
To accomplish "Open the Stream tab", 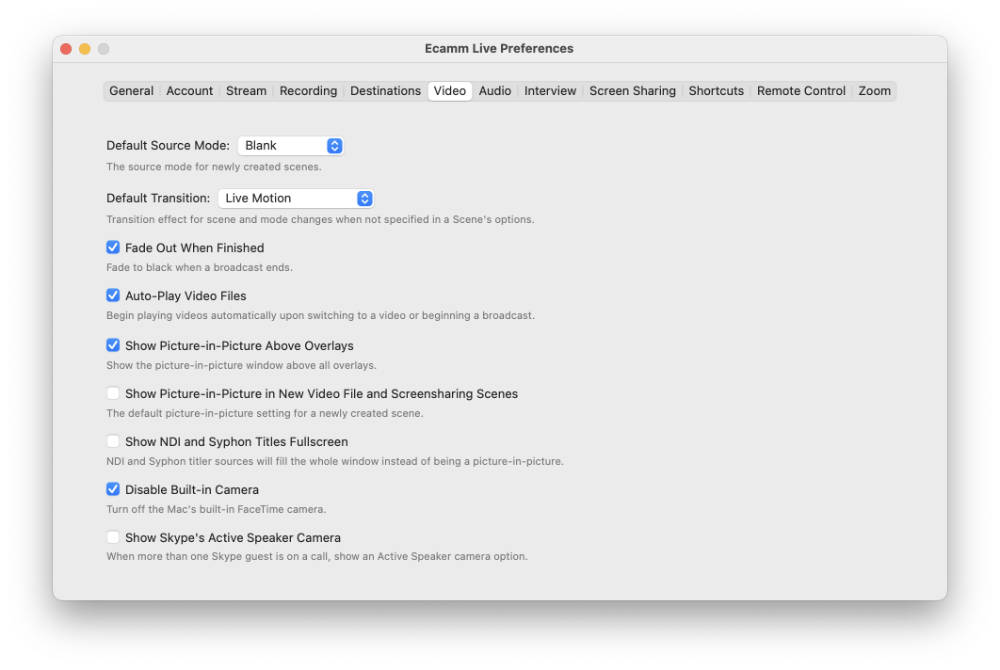I will pos(246,91).
